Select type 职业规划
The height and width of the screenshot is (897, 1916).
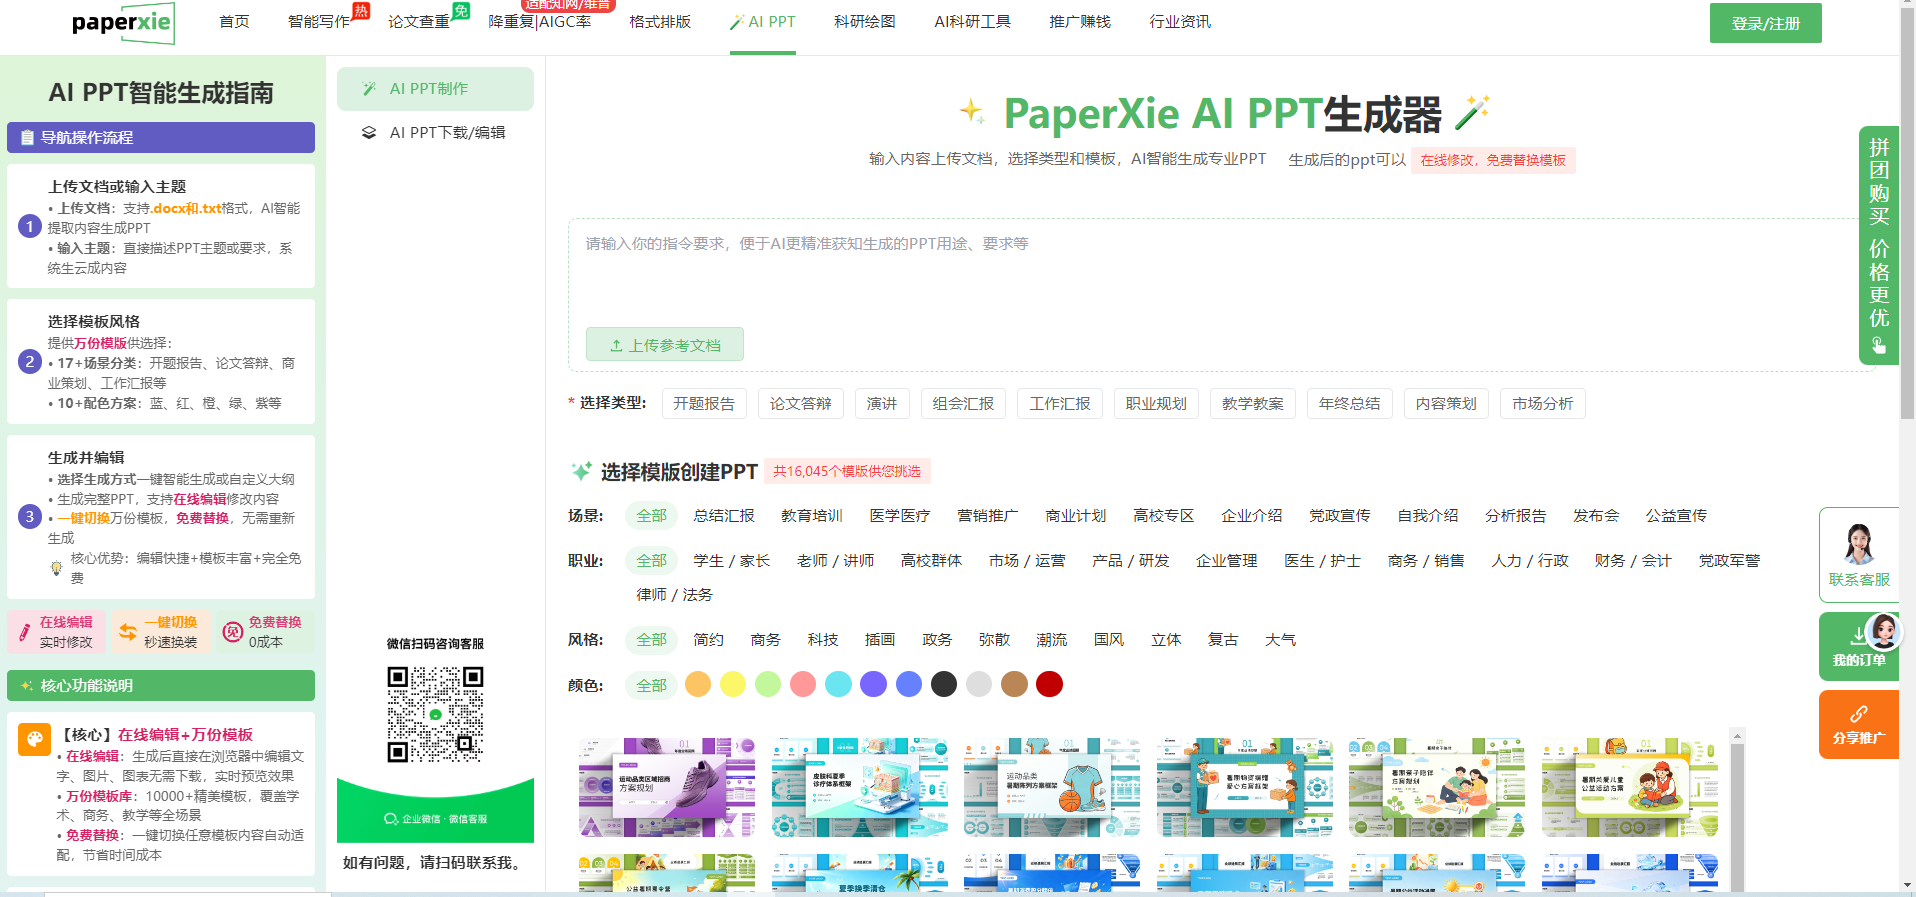[x=1156, y=404]
